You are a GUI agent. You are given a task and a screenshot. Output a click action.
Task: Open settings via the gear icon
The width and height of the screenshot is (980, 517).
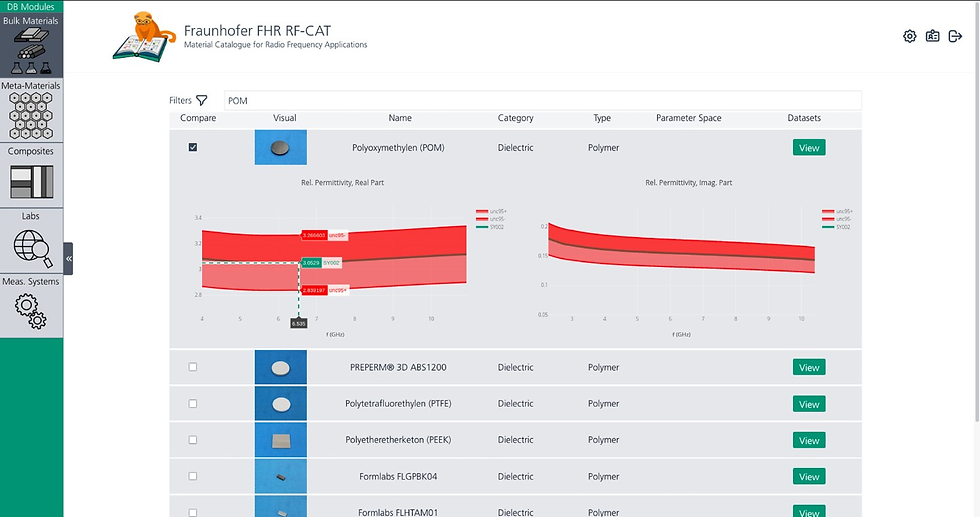[909, 36]
